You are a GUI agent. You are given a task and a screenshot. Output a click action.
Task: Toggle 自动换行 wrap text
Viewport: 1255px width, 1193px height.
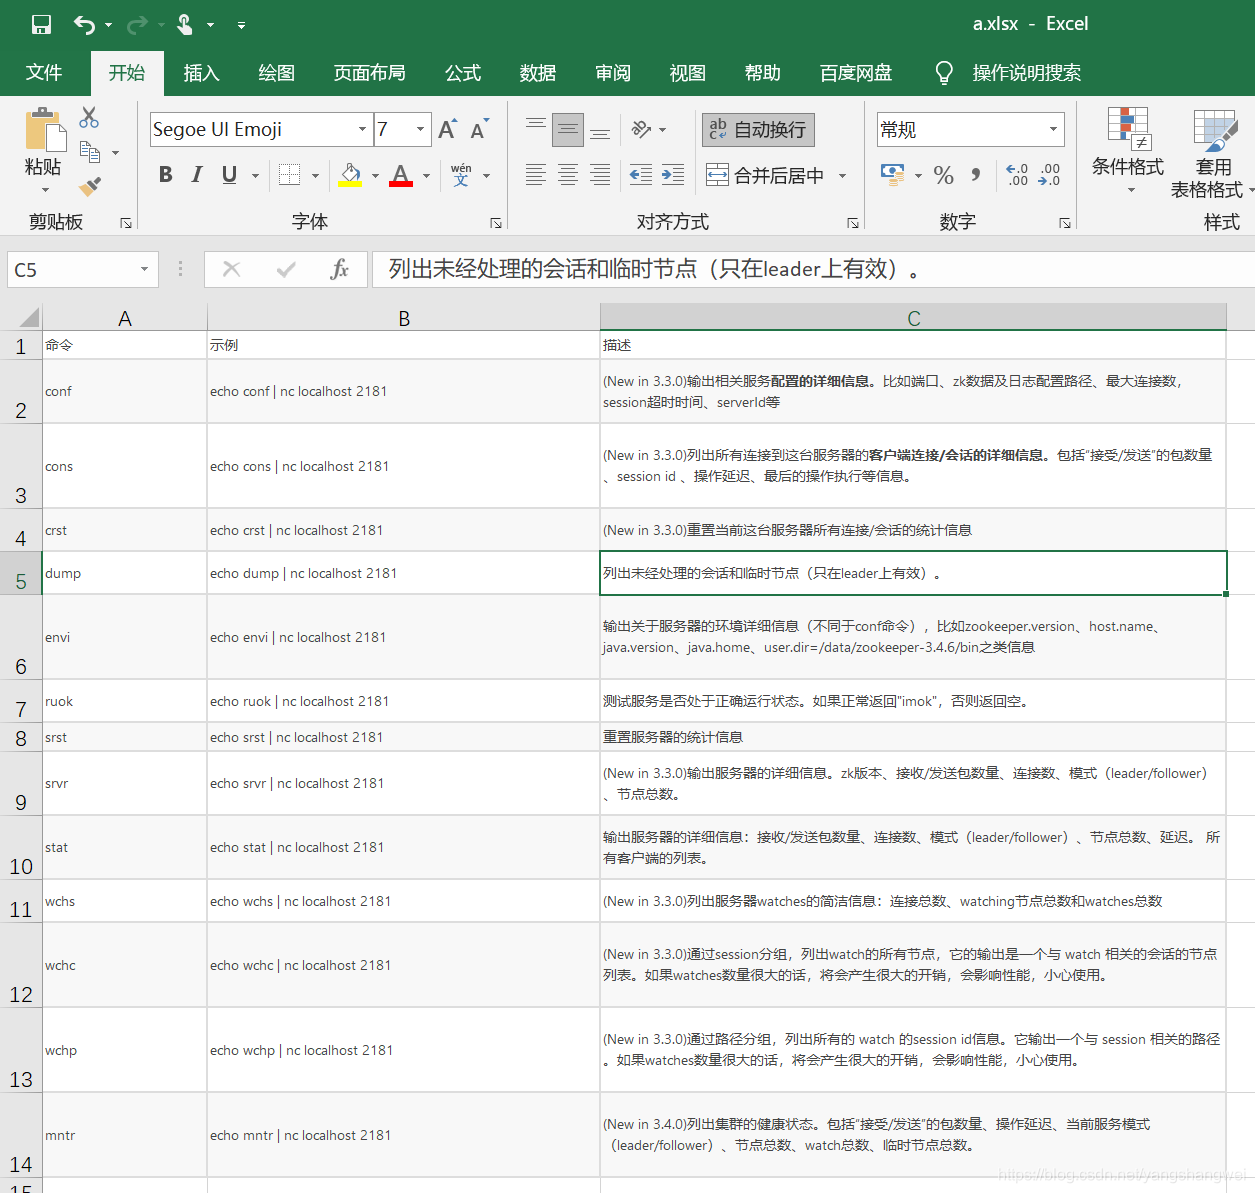(x=758, y=130)
